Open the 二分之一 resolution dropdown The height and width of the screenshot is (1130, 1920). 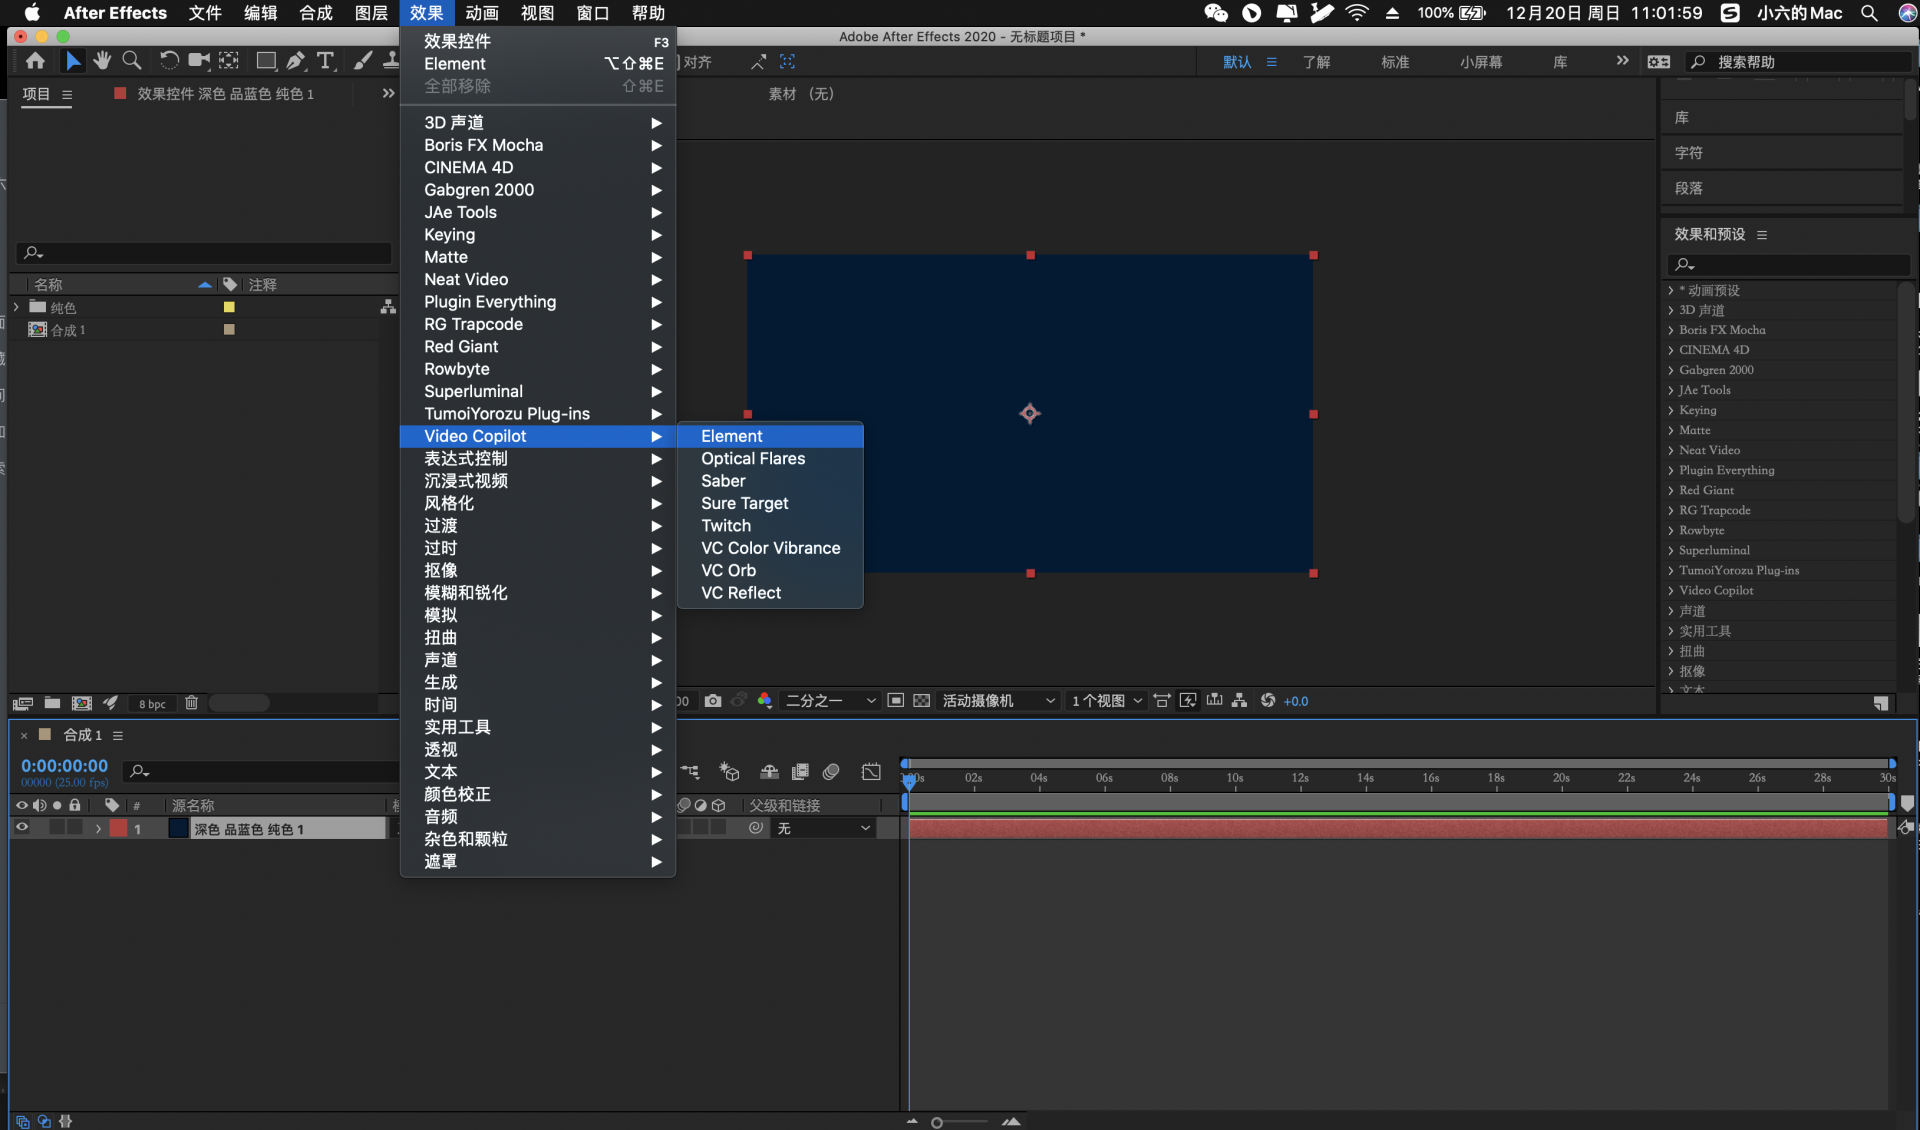(x=830, y=701)
